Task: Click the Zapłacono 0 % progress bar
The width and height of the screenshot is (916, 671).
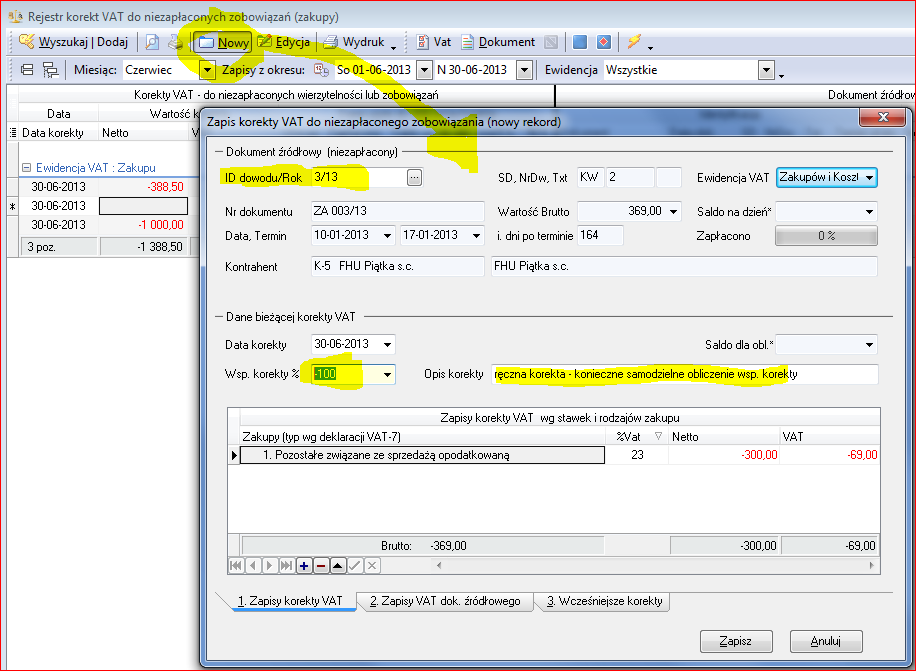Action: coord(826,236)
